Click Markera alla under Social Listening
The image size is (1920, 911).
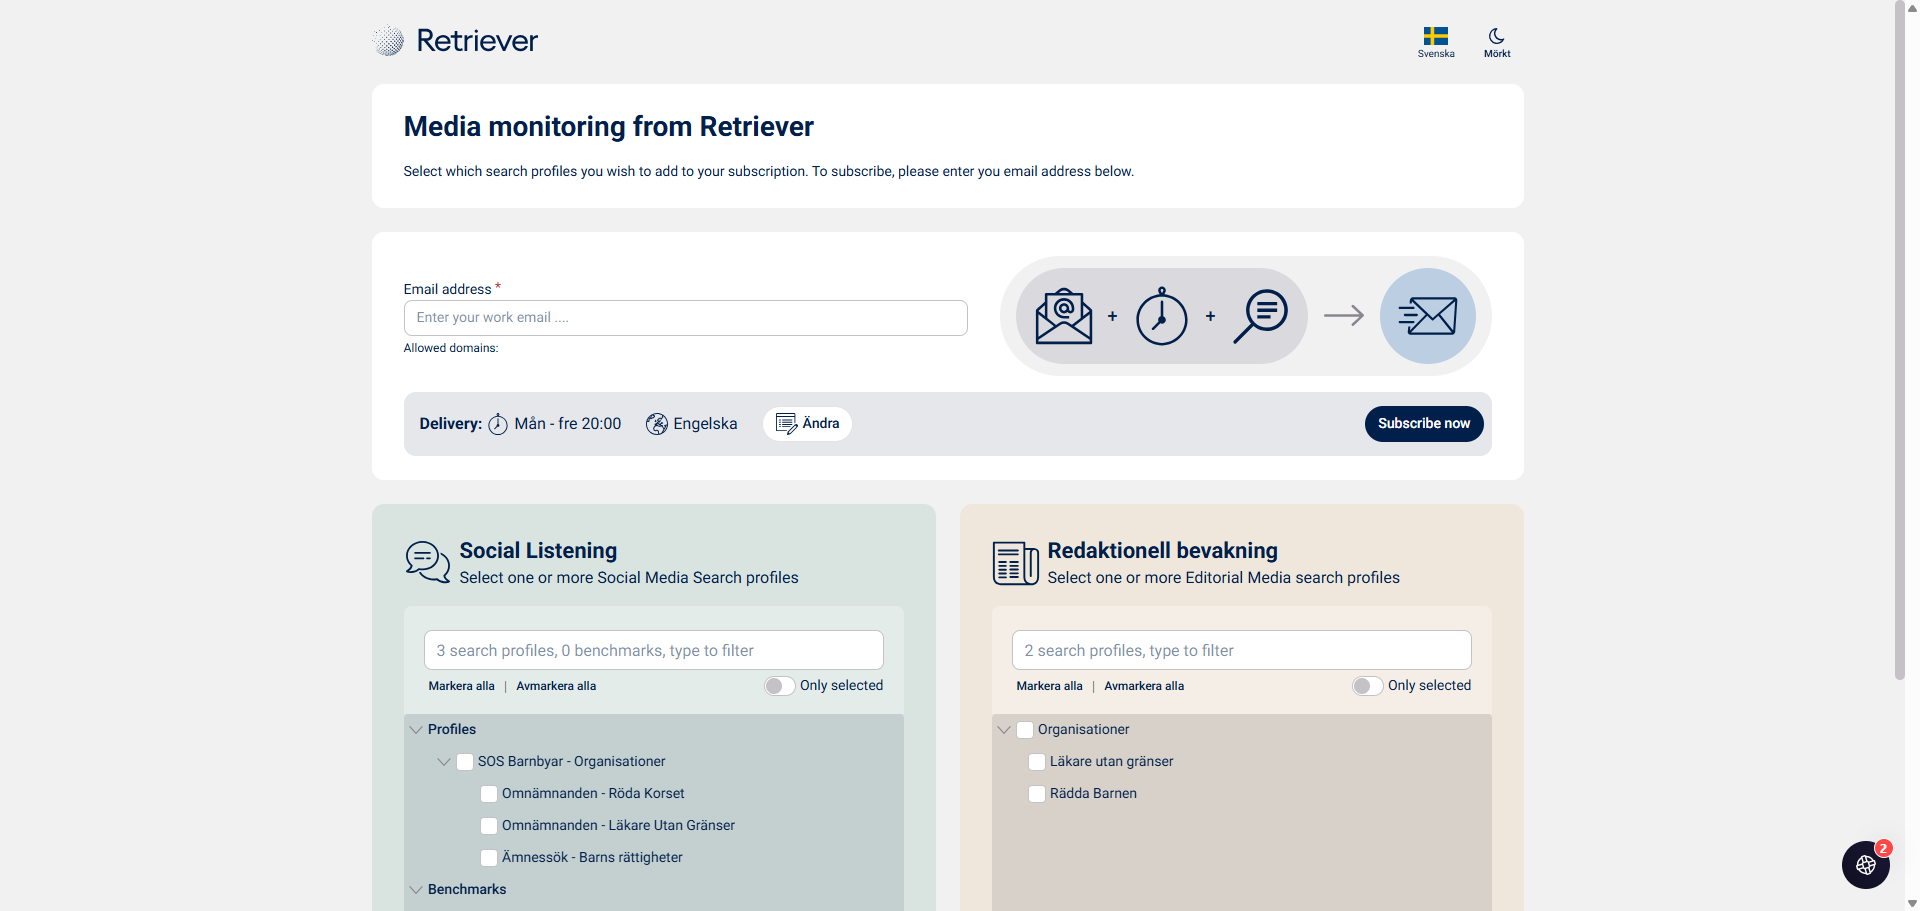[462, 686]
